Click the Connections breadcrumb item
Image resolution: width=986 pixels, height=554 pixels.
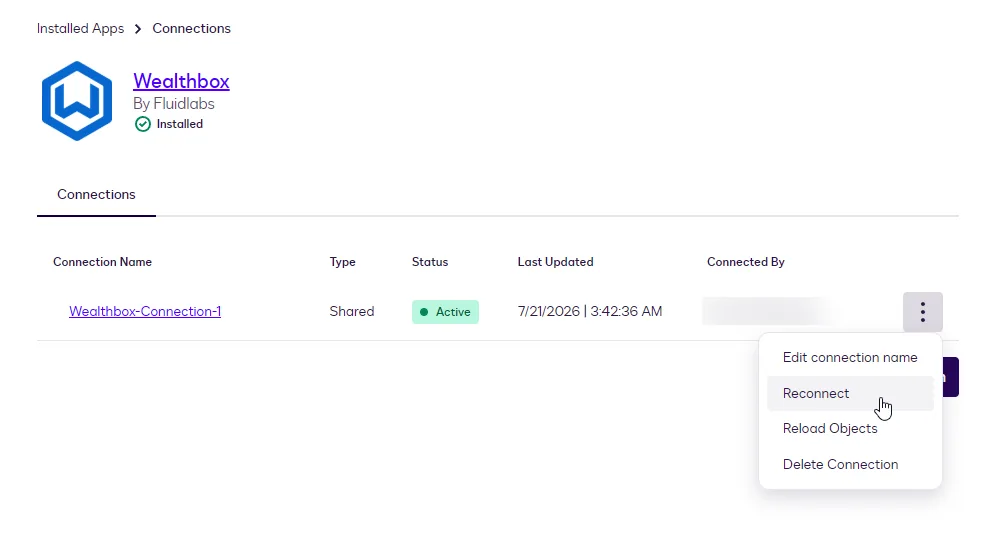pos(191,28)
